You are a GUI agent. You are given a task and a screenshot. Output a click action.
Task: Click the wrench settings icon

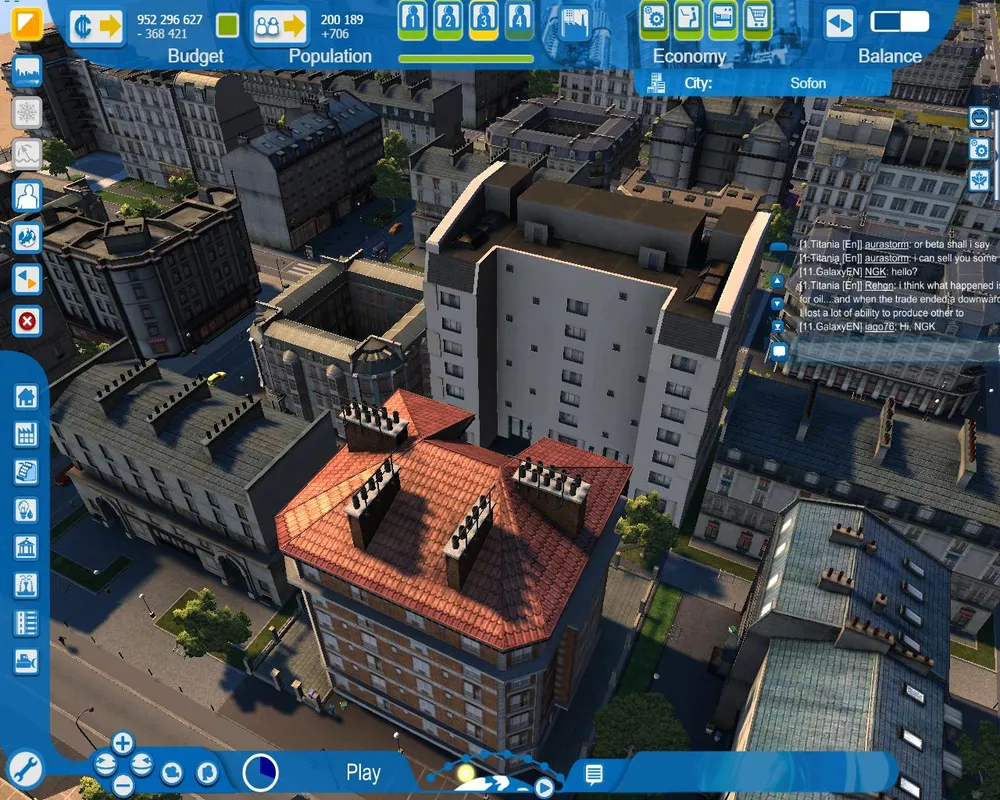tap(25, 768)
